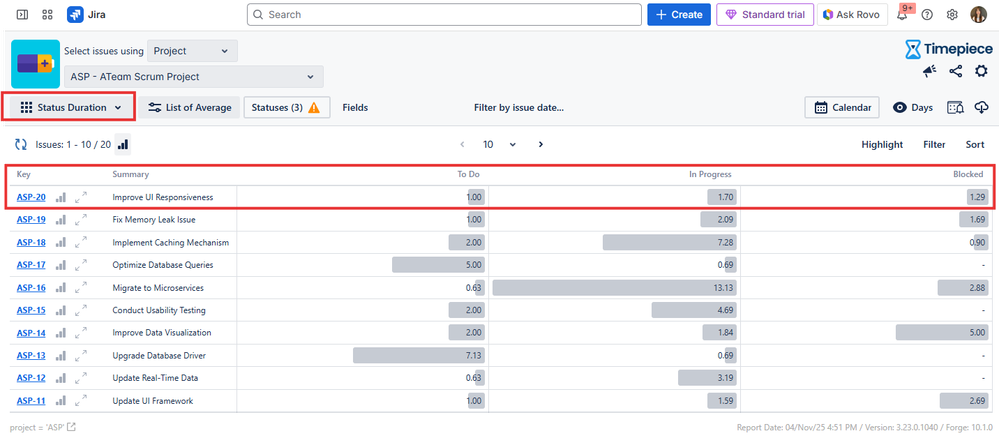
Task: Expand the ASP-20 issue row arrows
Action: 82,197
